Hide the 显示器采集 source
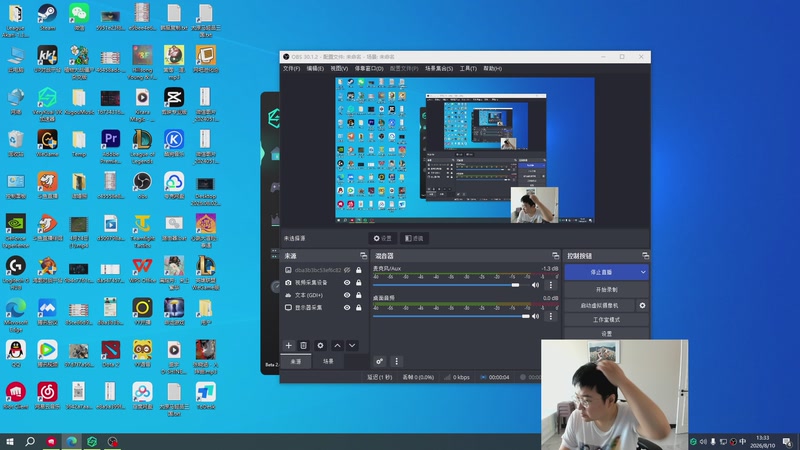This screenshot has width=800, height=450. tap(347, 308)
